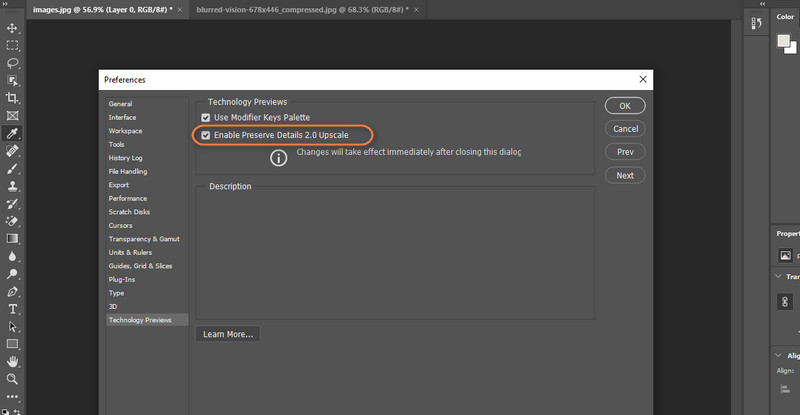
Task: Activate the Crop tool
Action: click(x=12, y=98)
